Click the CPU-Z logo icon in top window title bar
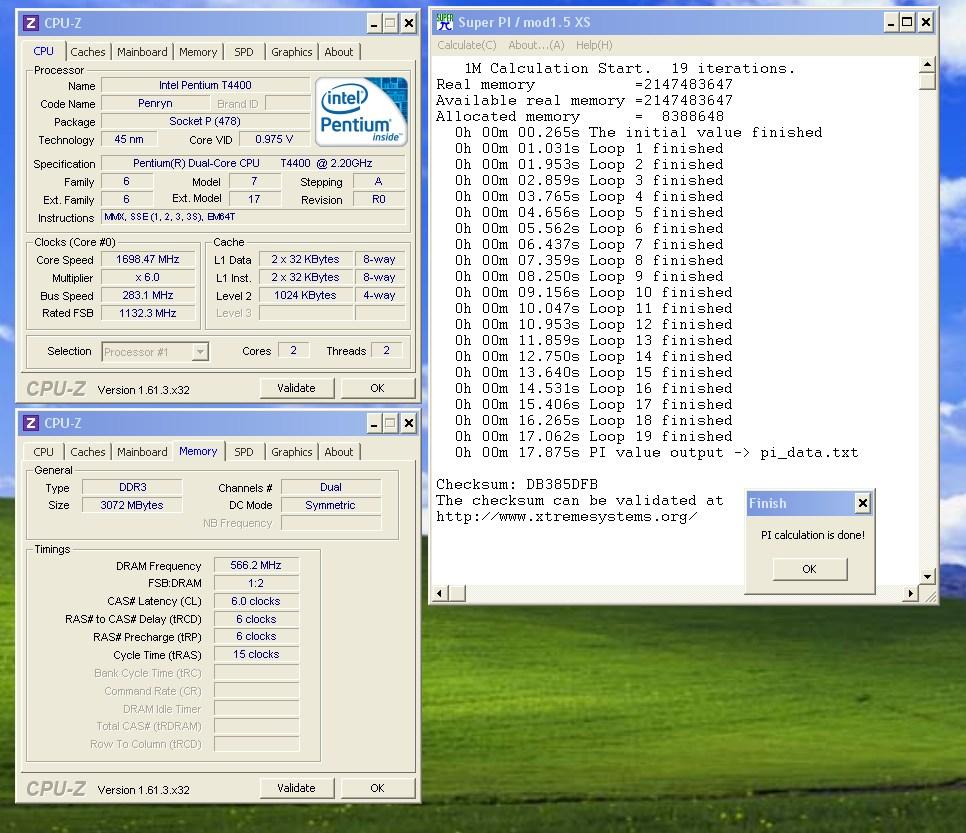Image resolution: width=966 pixels, height=833 pixels. coord(30,23)
